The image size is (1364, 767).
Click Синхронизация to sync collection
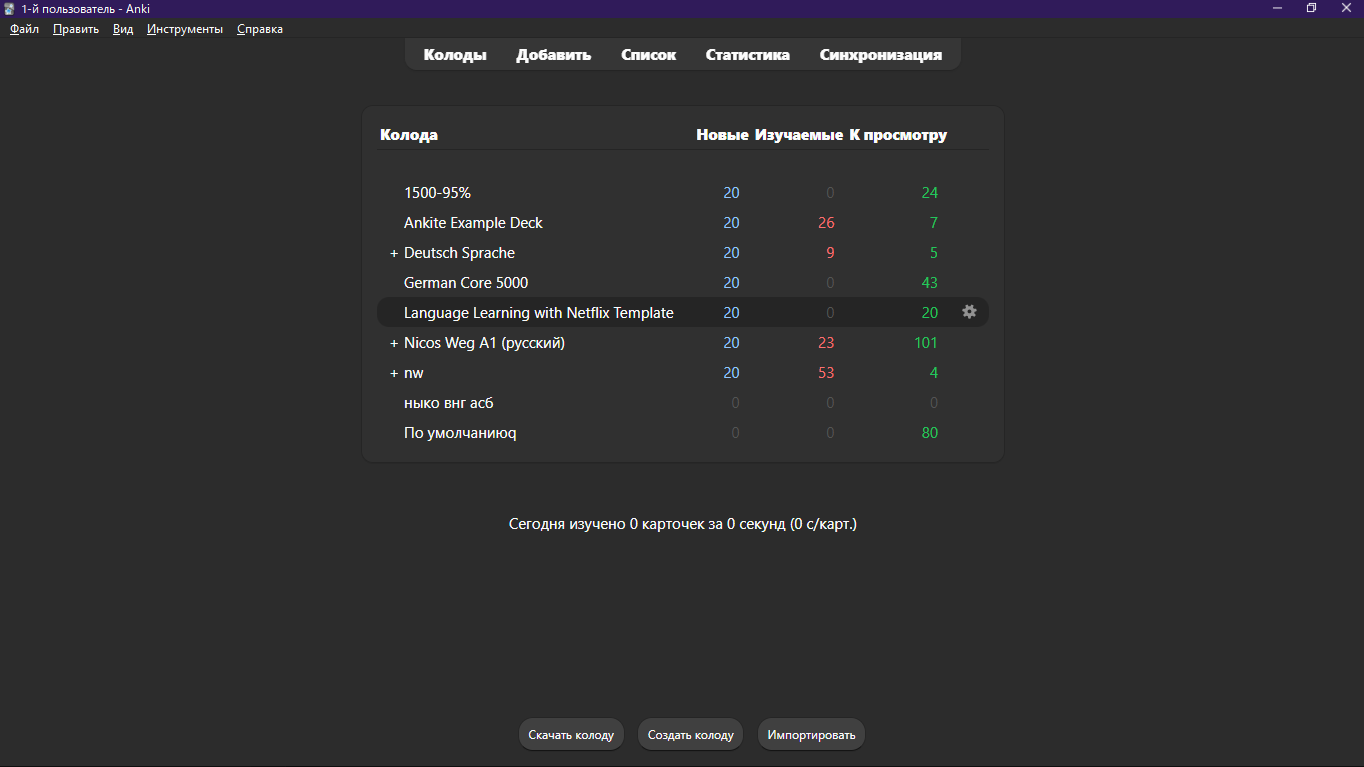880,55
